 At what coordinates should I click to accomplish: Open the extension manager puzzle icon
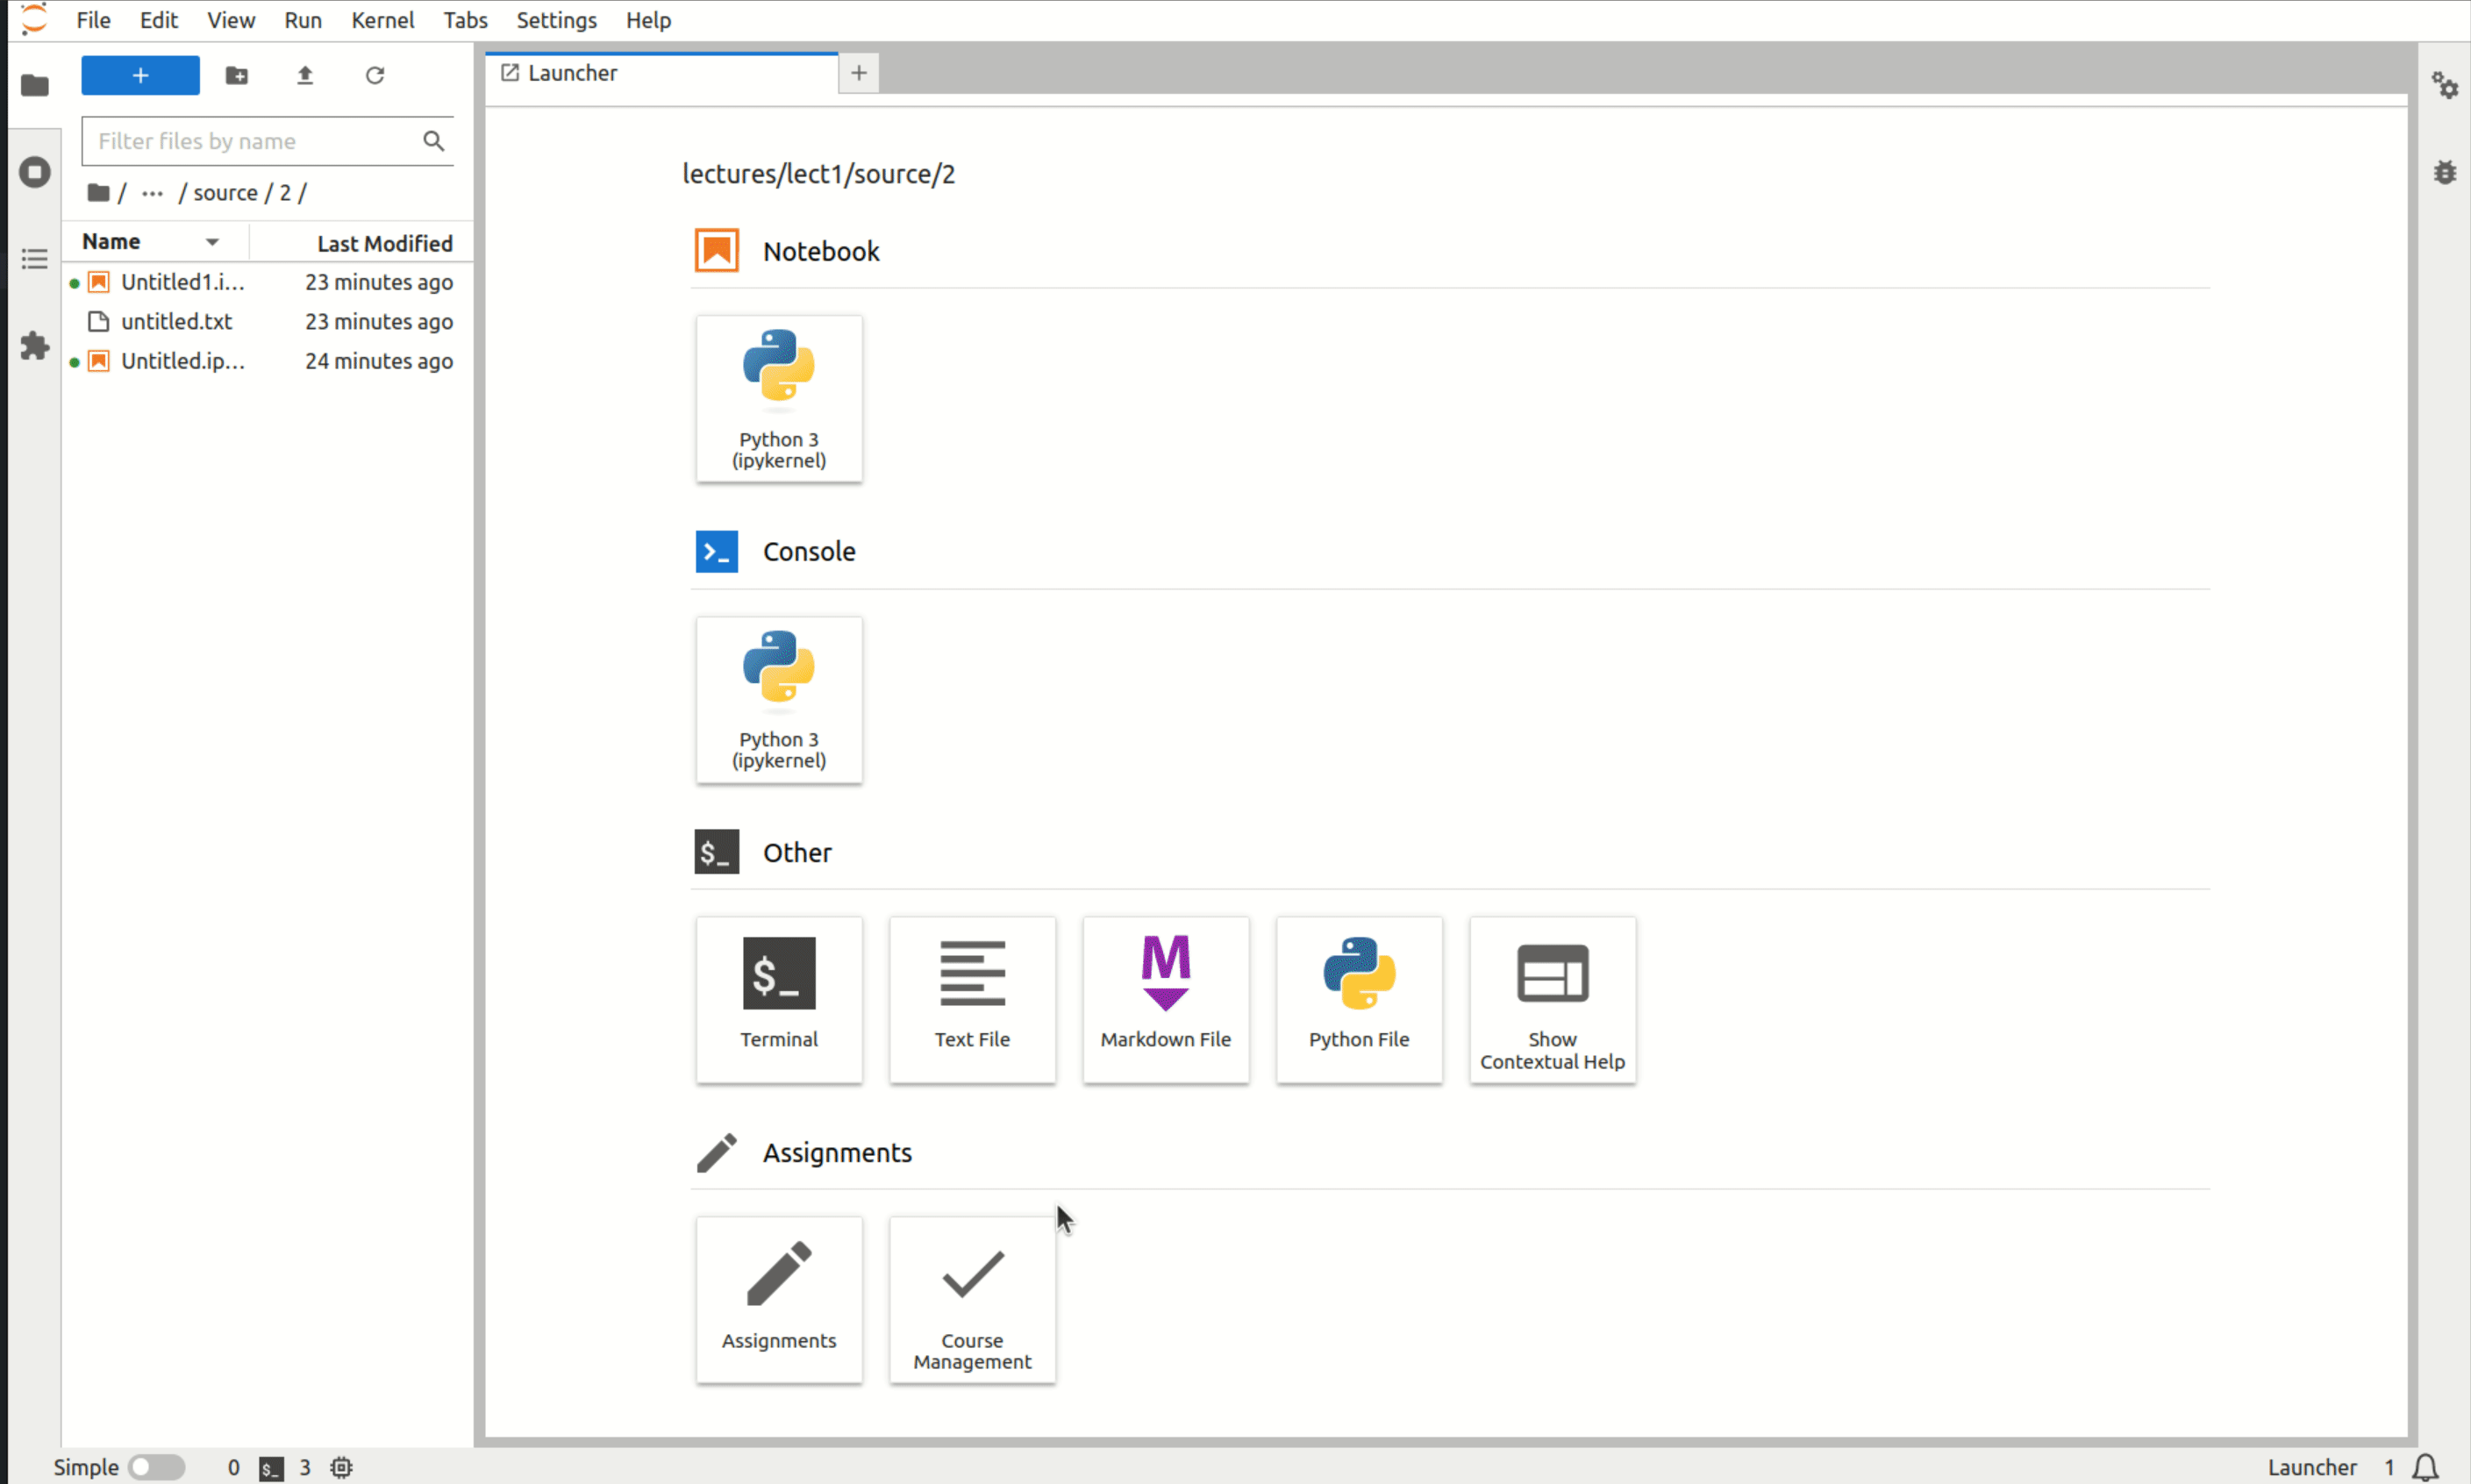coord(35,347)
